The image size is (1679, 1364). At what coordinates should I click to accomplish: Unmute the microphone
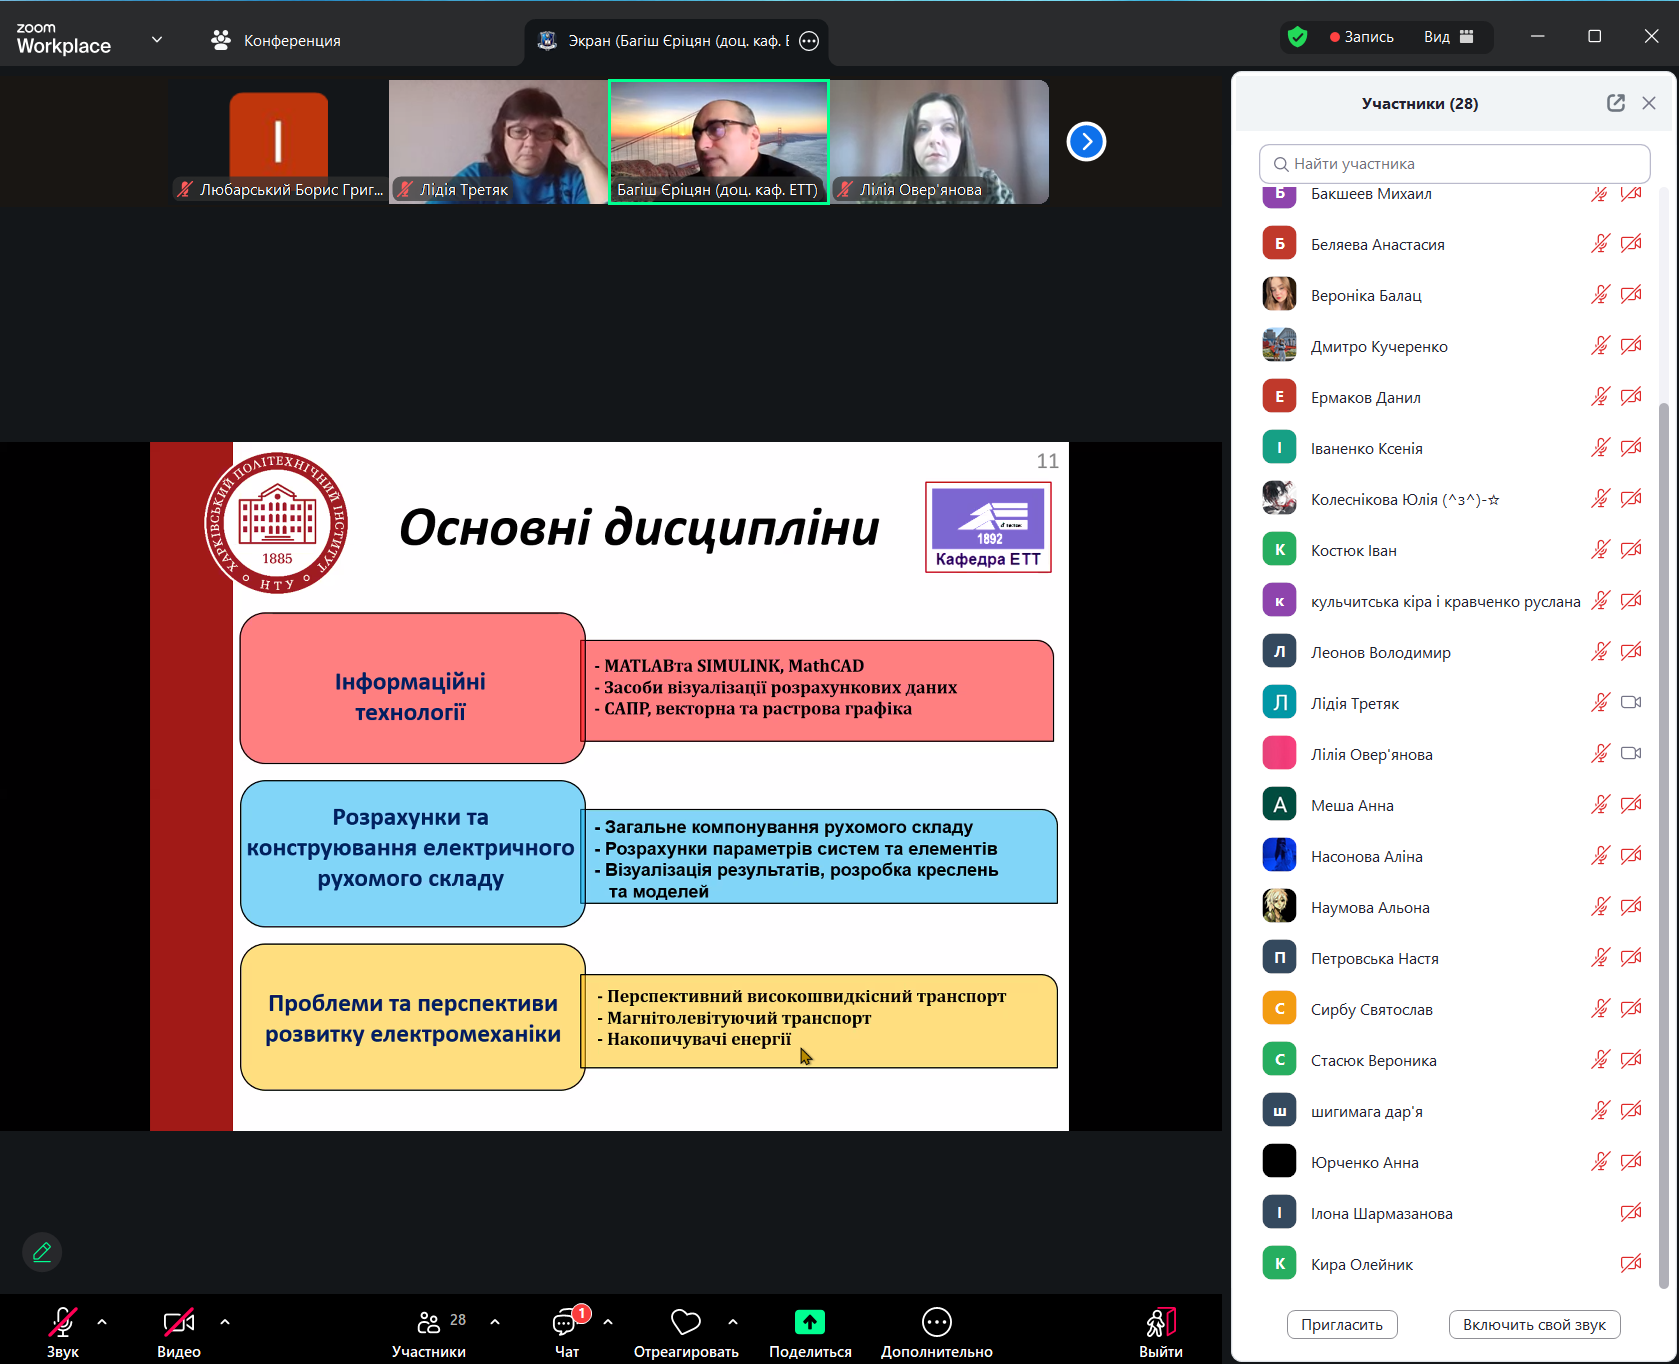tap(62, 1322)
